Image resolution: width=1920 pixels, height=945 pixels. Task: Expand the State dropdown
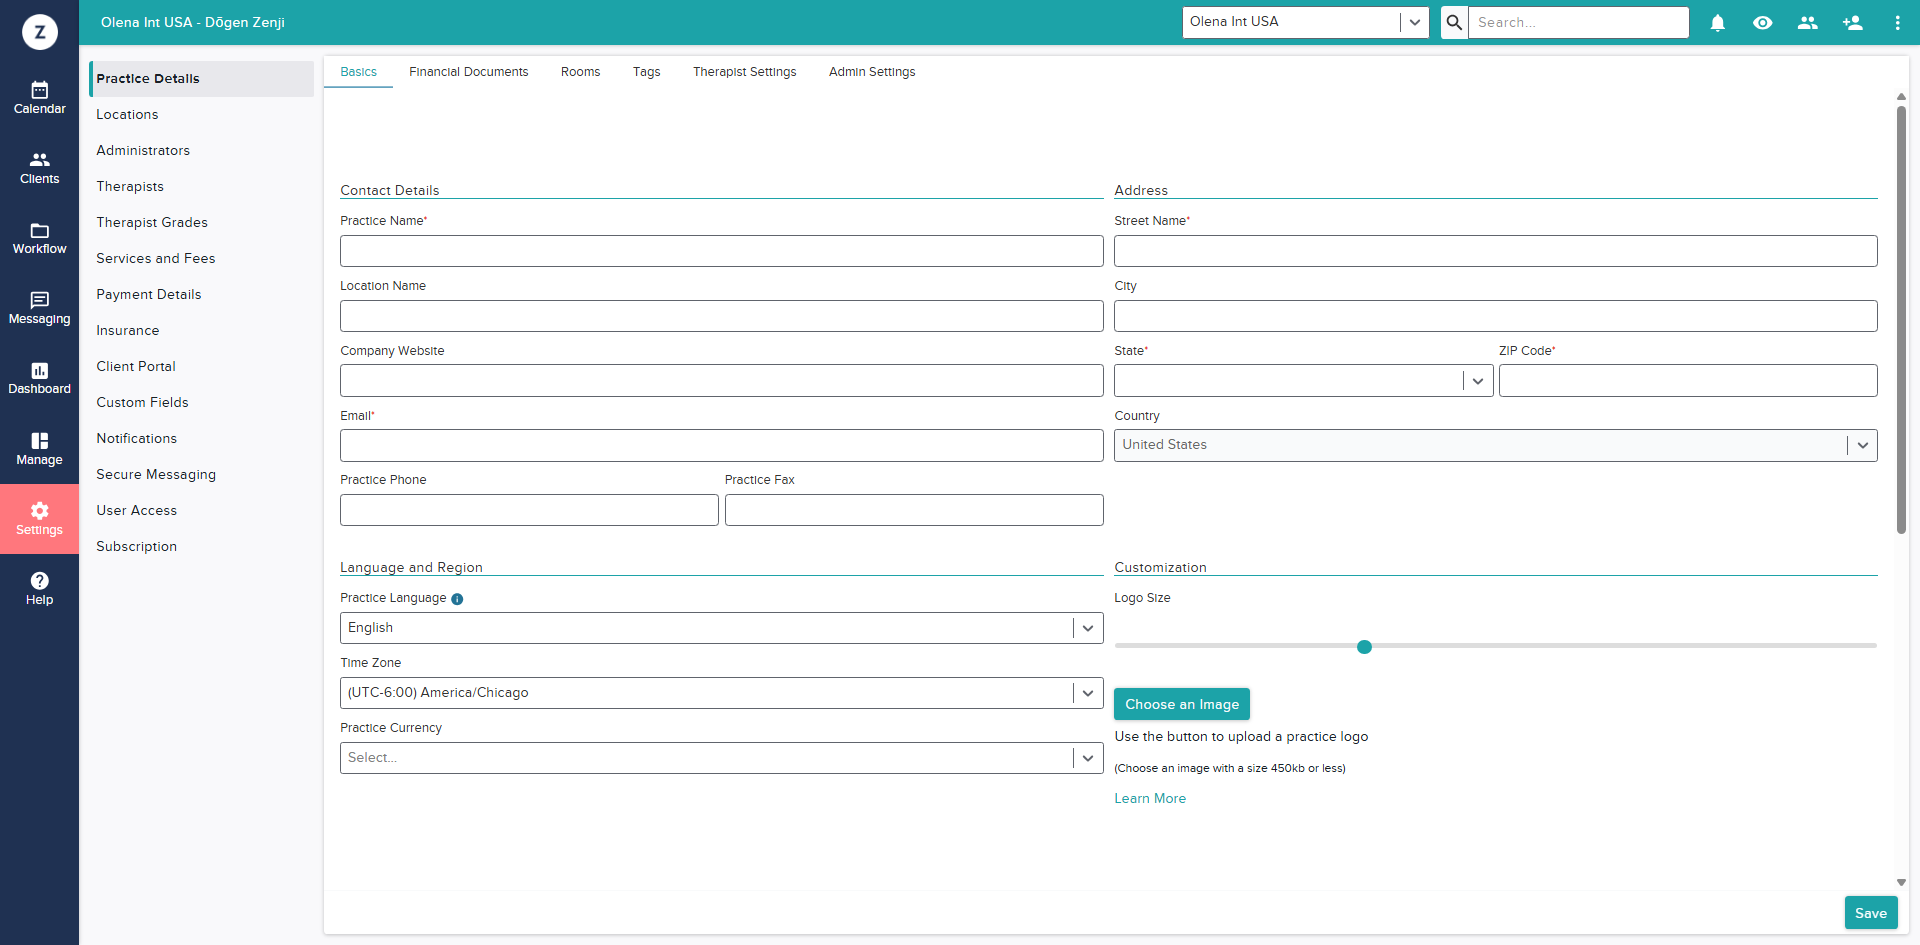click(x=1477, y=381)
